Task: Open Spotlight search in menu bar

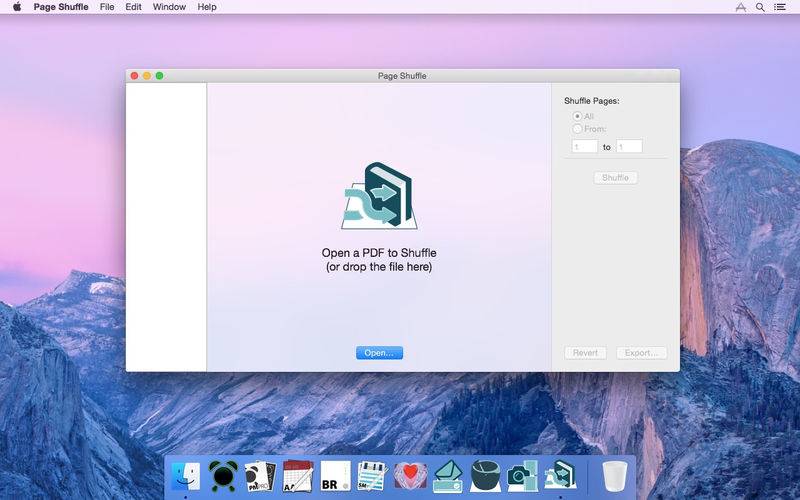Action: 760,7
